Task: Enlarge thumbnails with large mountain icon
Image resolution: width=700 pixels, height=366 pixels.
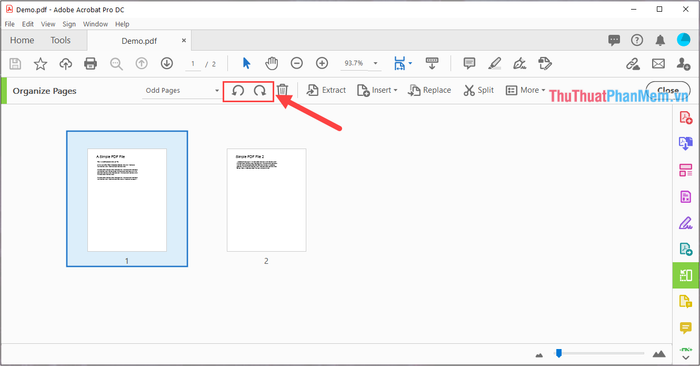Action: [659, 354]
